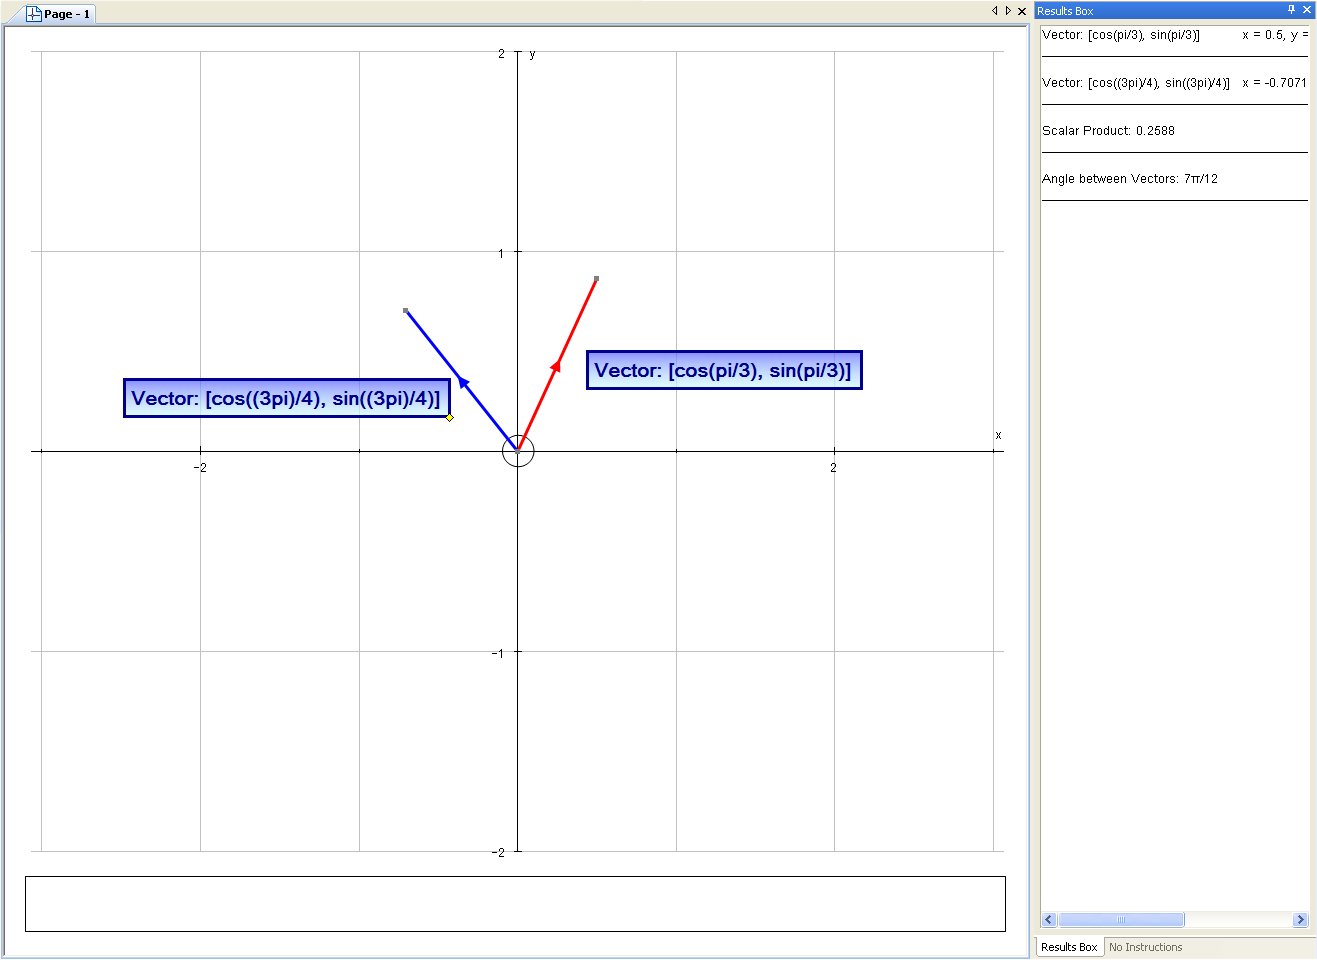Click the back page navigation arrow
This screenshot has width=1317, height=960.
pyautogui.click(x=994, y=10)
